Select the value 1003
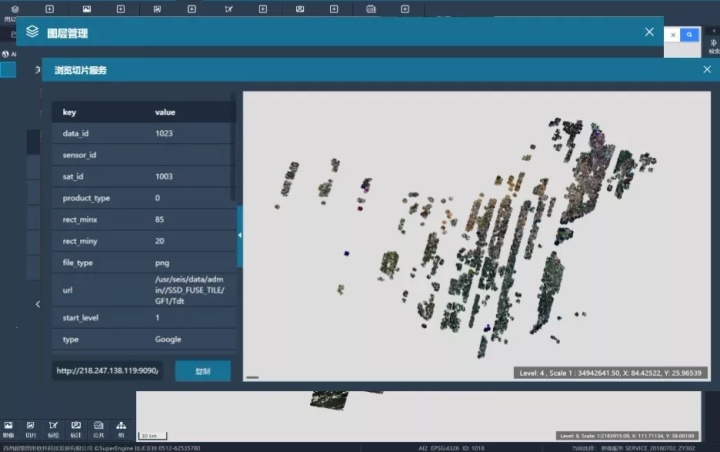The image size is (720, 452). tap(164, 176)
